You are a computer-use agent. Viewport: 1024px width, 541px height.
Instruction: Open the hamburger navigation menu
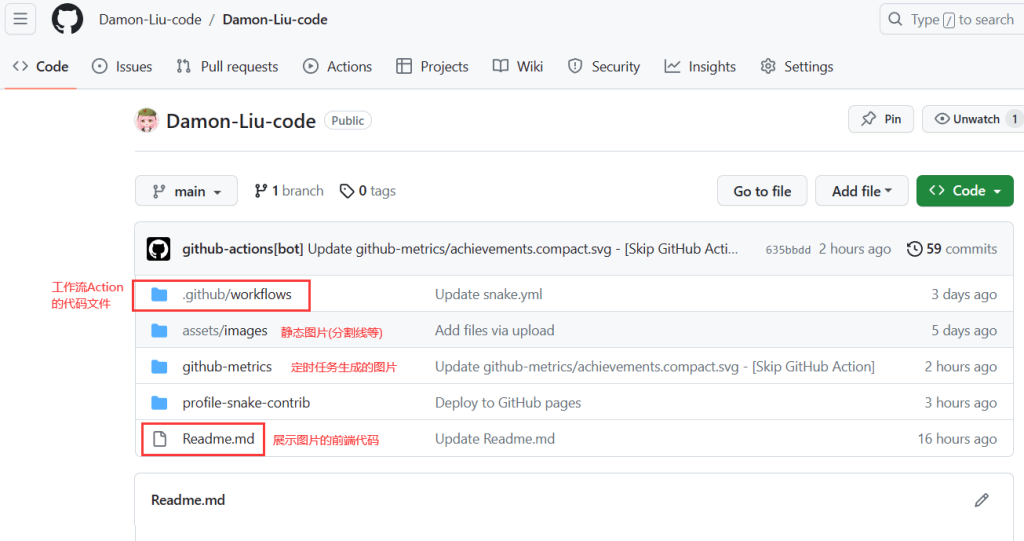click(x=20, y=19)
